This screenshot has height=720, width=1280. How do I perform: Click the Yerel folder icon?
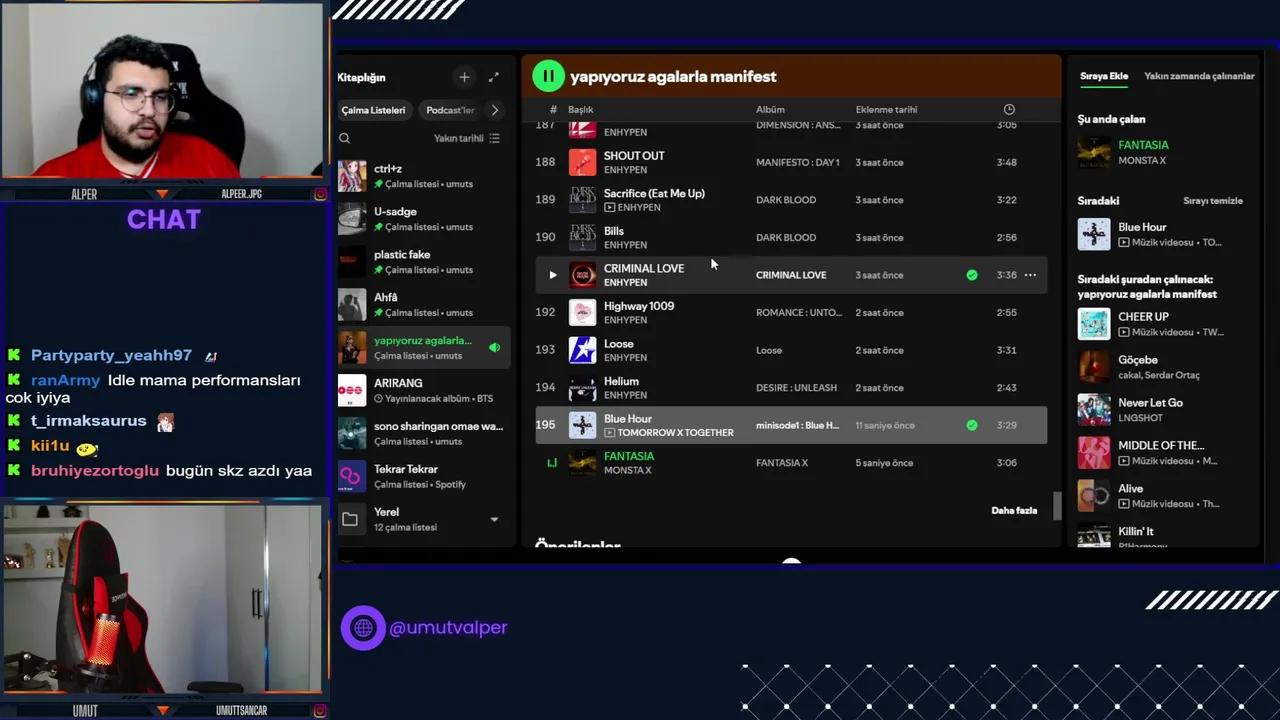click(x=350, y=519)
